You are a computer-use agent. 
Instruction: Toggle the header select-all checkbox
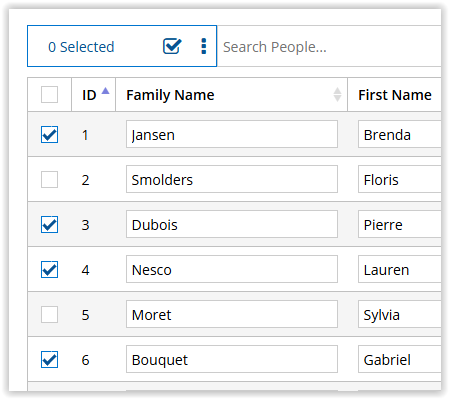[49, 95]
